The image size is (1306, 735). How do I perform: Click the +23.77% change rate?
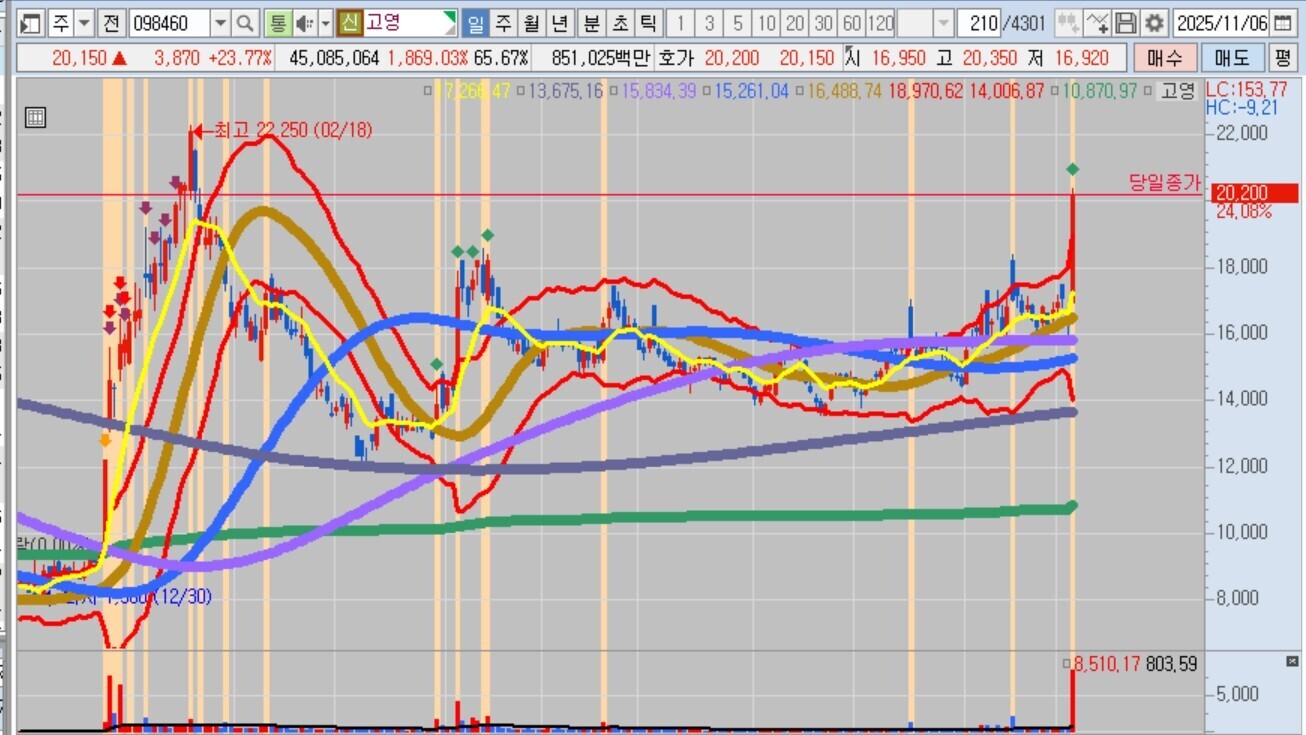[239, 58]
